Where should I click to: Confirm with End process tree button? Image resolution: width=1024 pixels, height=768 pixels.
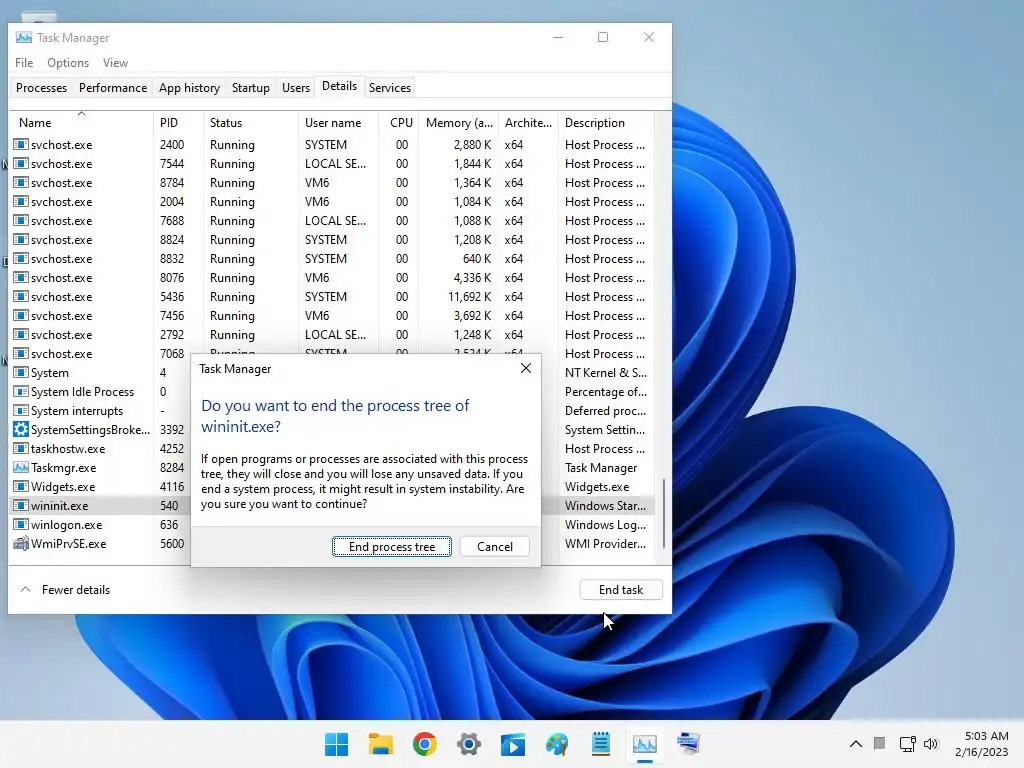click(392, 547)
